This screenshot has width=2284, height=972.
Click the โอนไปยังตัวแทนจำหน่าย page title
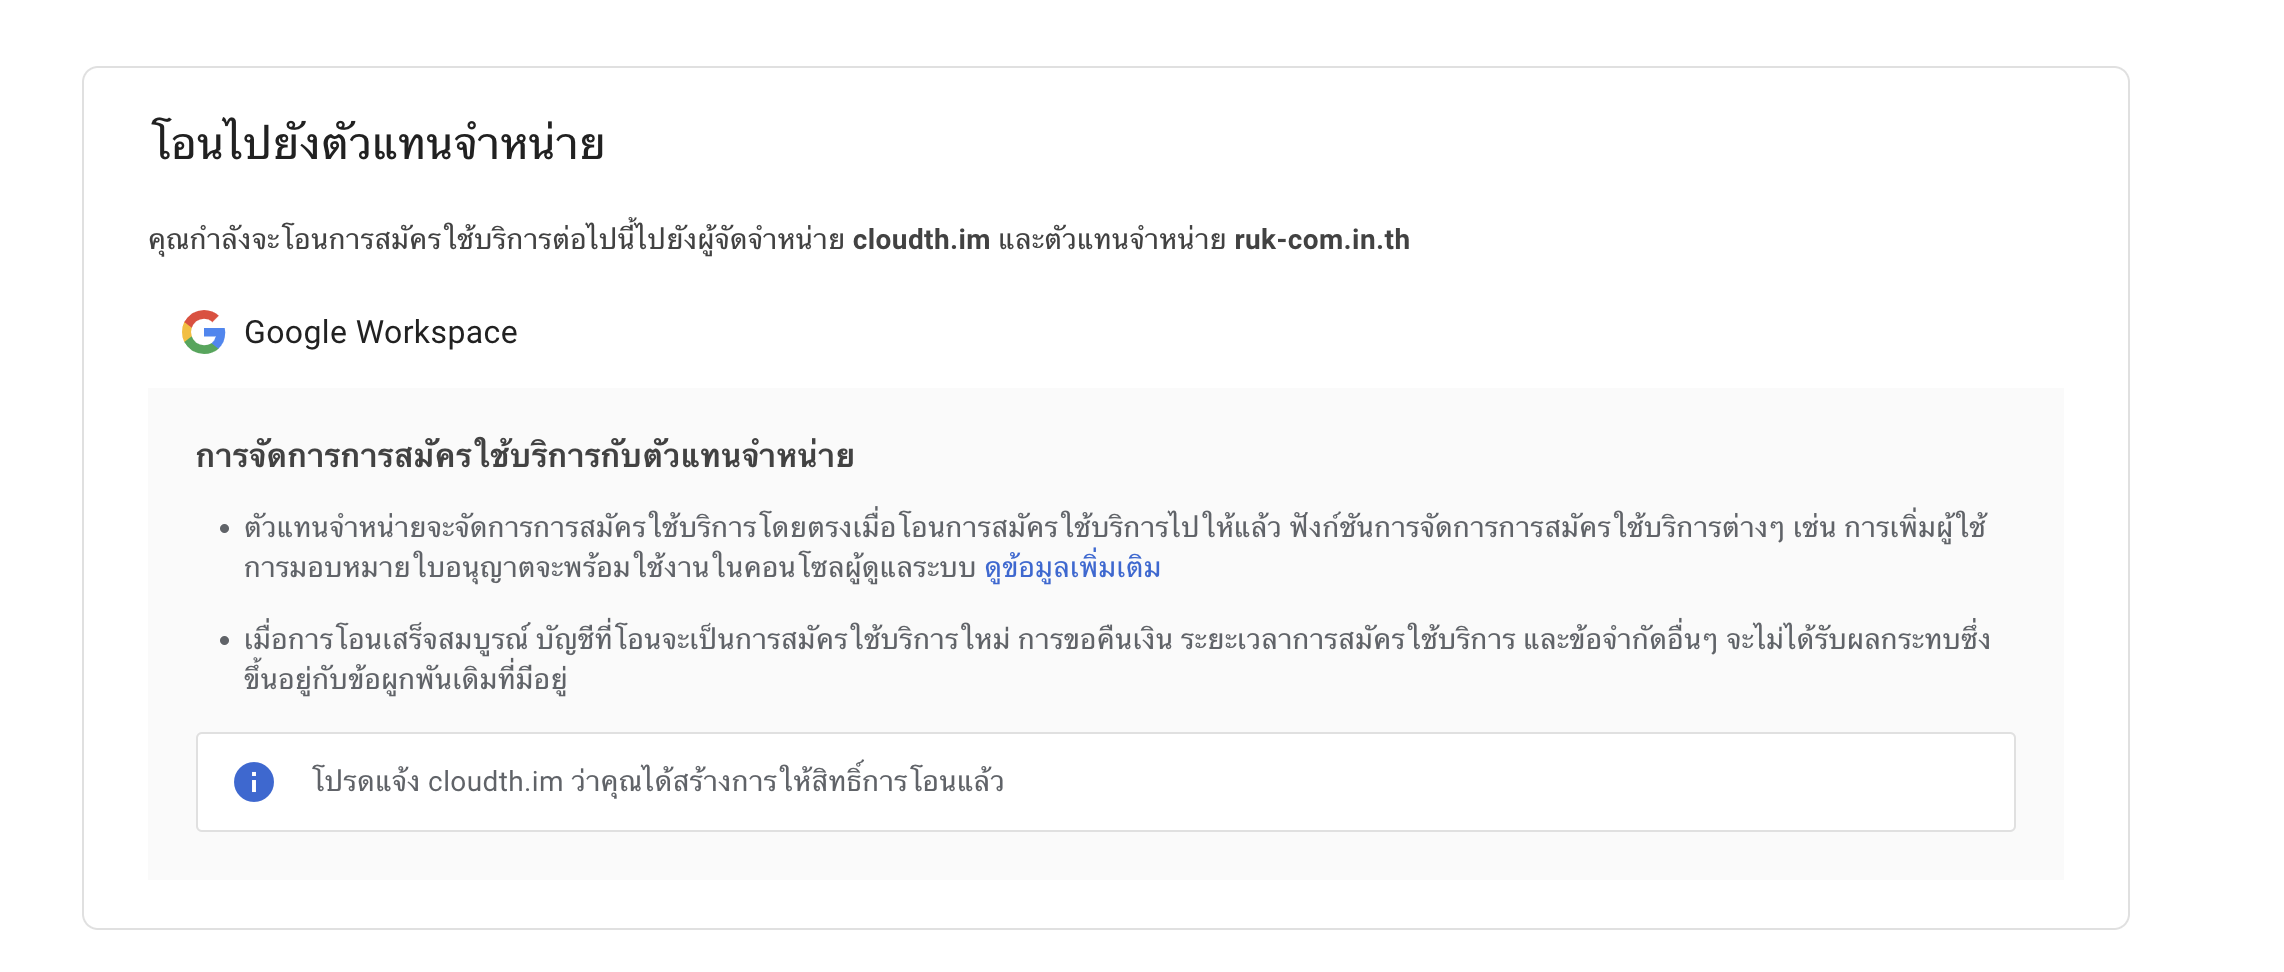pyautogui.click(x=377, y=142)
